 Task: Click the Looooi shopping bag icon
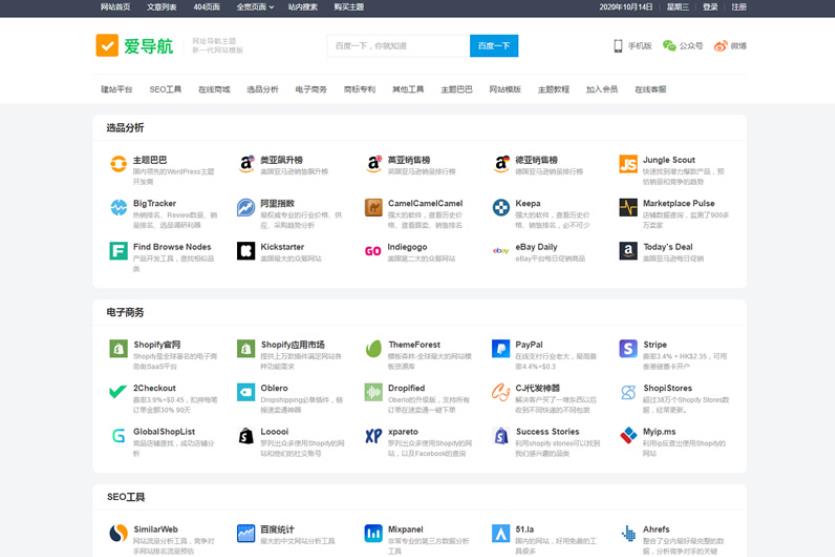[x=246, y=436]
